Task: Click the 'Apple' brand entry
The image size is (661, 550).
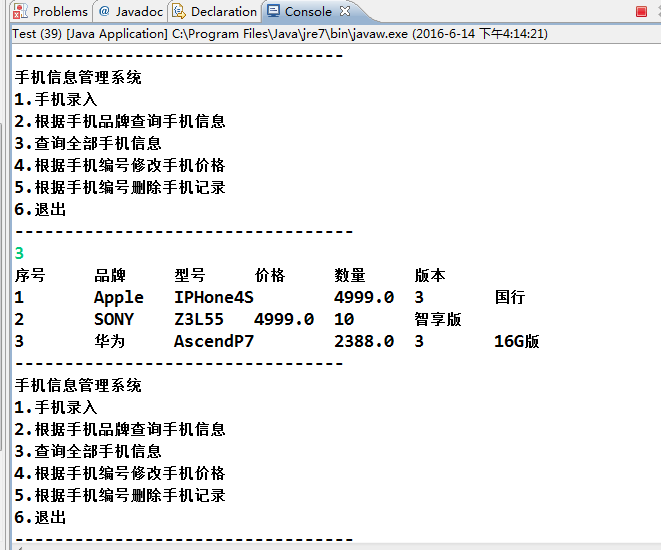Action: tap(119, 298)
